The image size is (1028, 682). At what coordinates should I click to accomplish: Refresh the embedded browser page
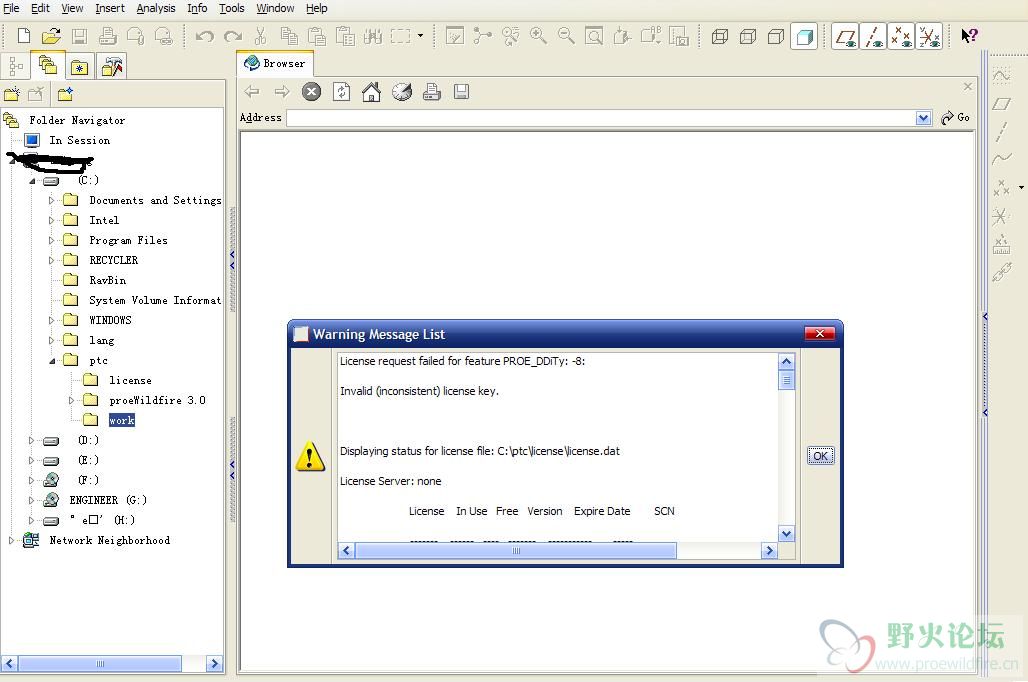[342, 92]
